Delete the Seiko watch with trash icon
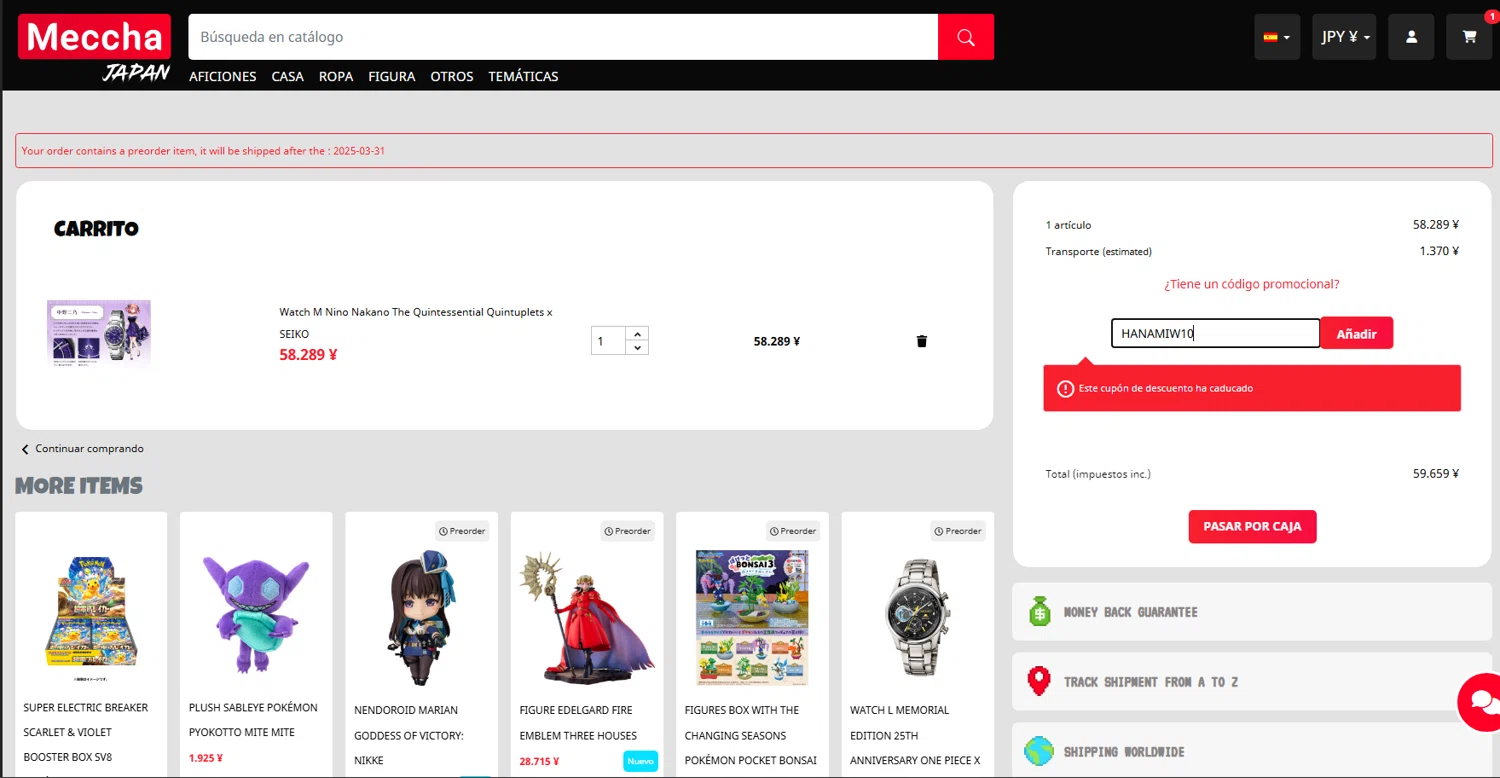Image resolution: width=1500 pixels, height=778 pixels. (x=922, y=341)
